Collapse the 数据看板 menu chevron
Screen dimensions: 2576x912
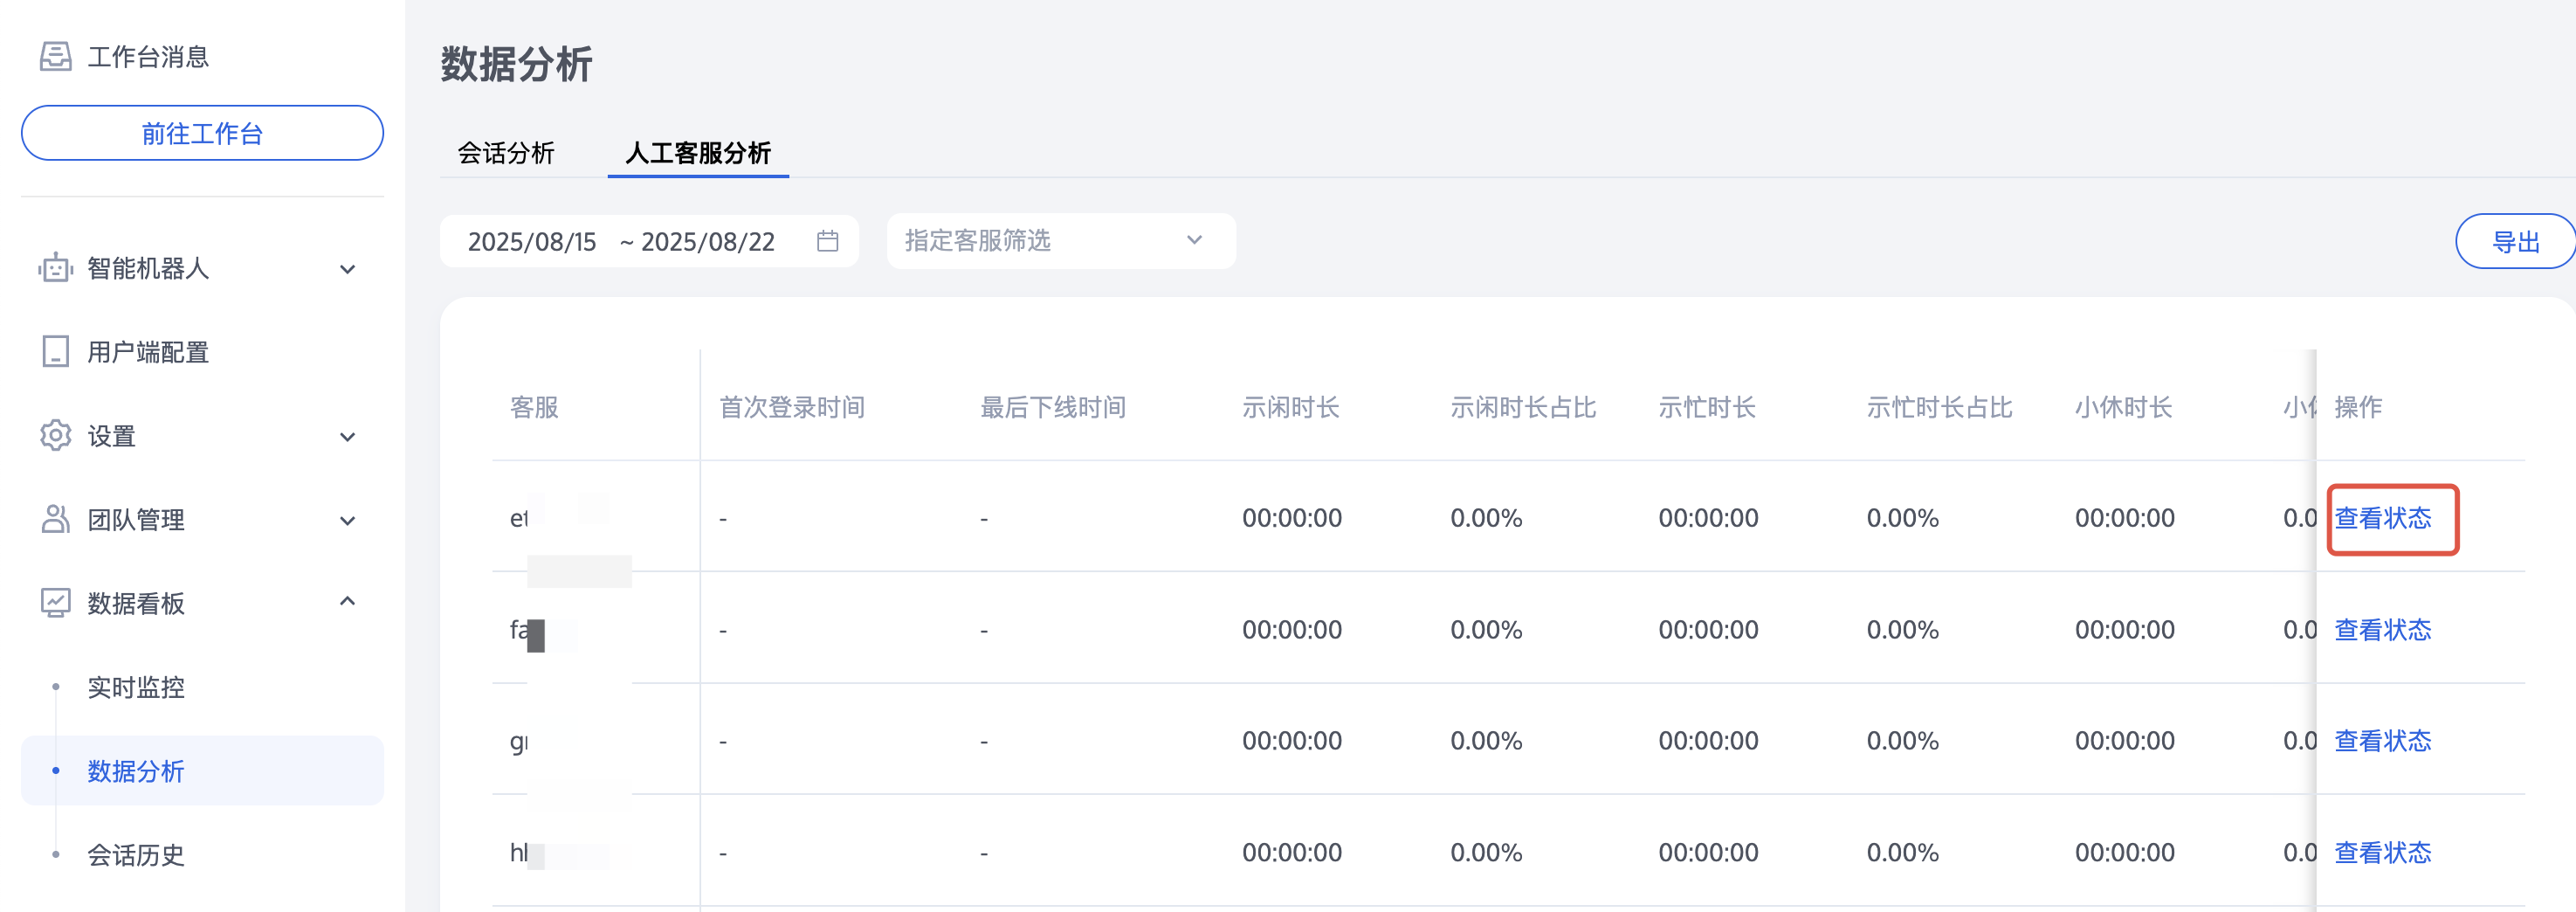(x=347, y=601)
